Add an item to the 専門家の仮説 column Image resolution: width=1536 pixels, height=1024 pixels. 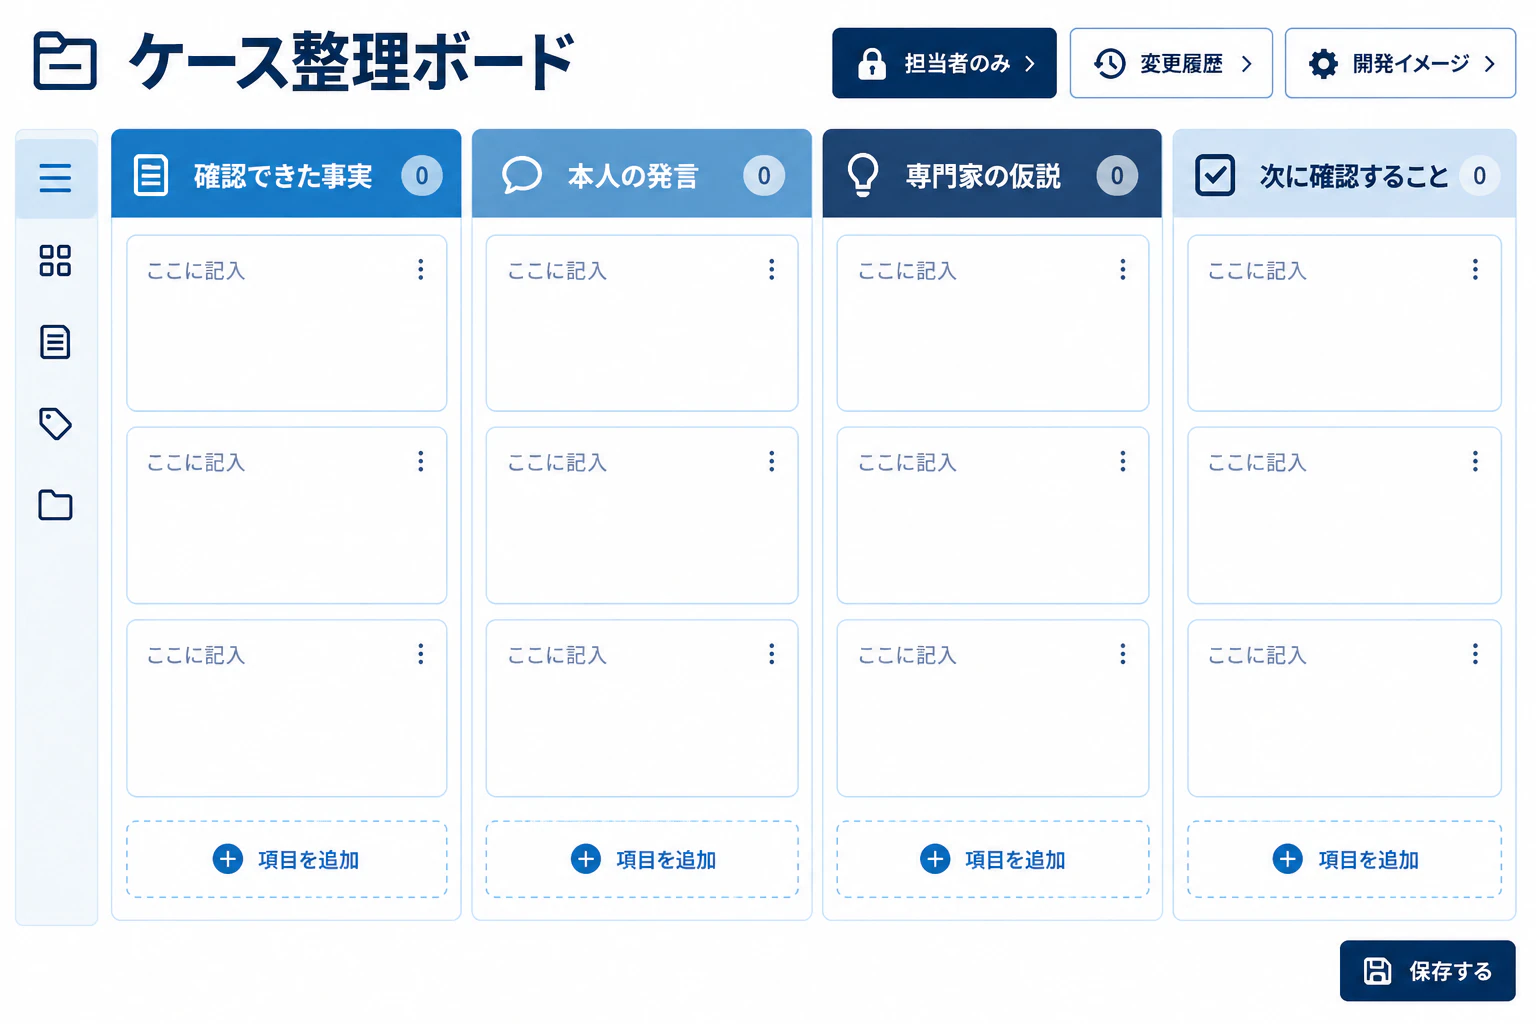pos(993,859)
